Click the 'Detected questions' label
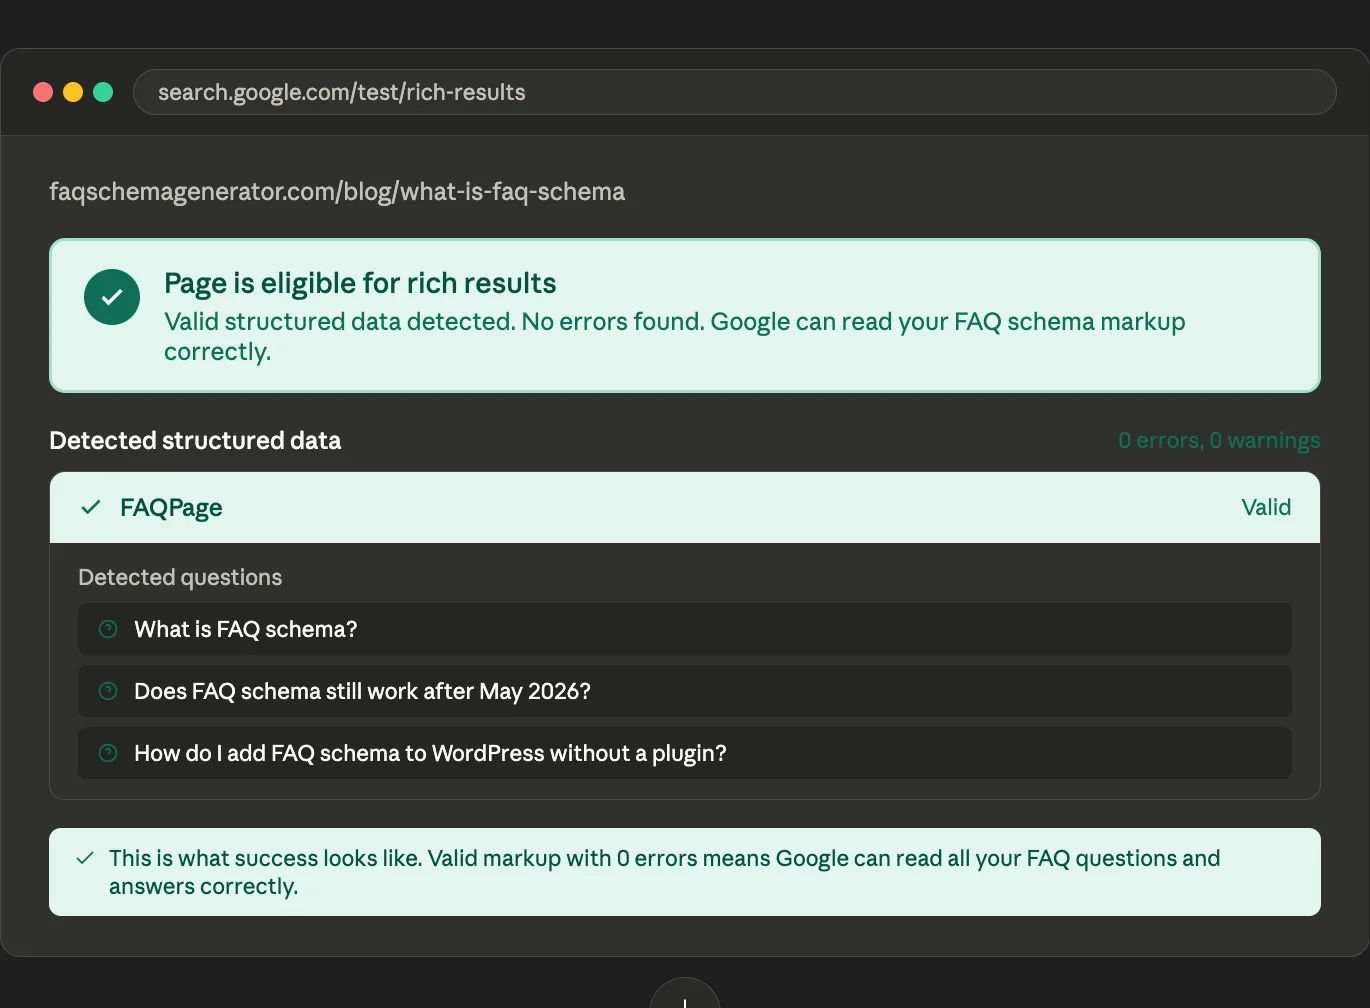This screenshot has width=1370, height=1008. [x=180, y=577]
